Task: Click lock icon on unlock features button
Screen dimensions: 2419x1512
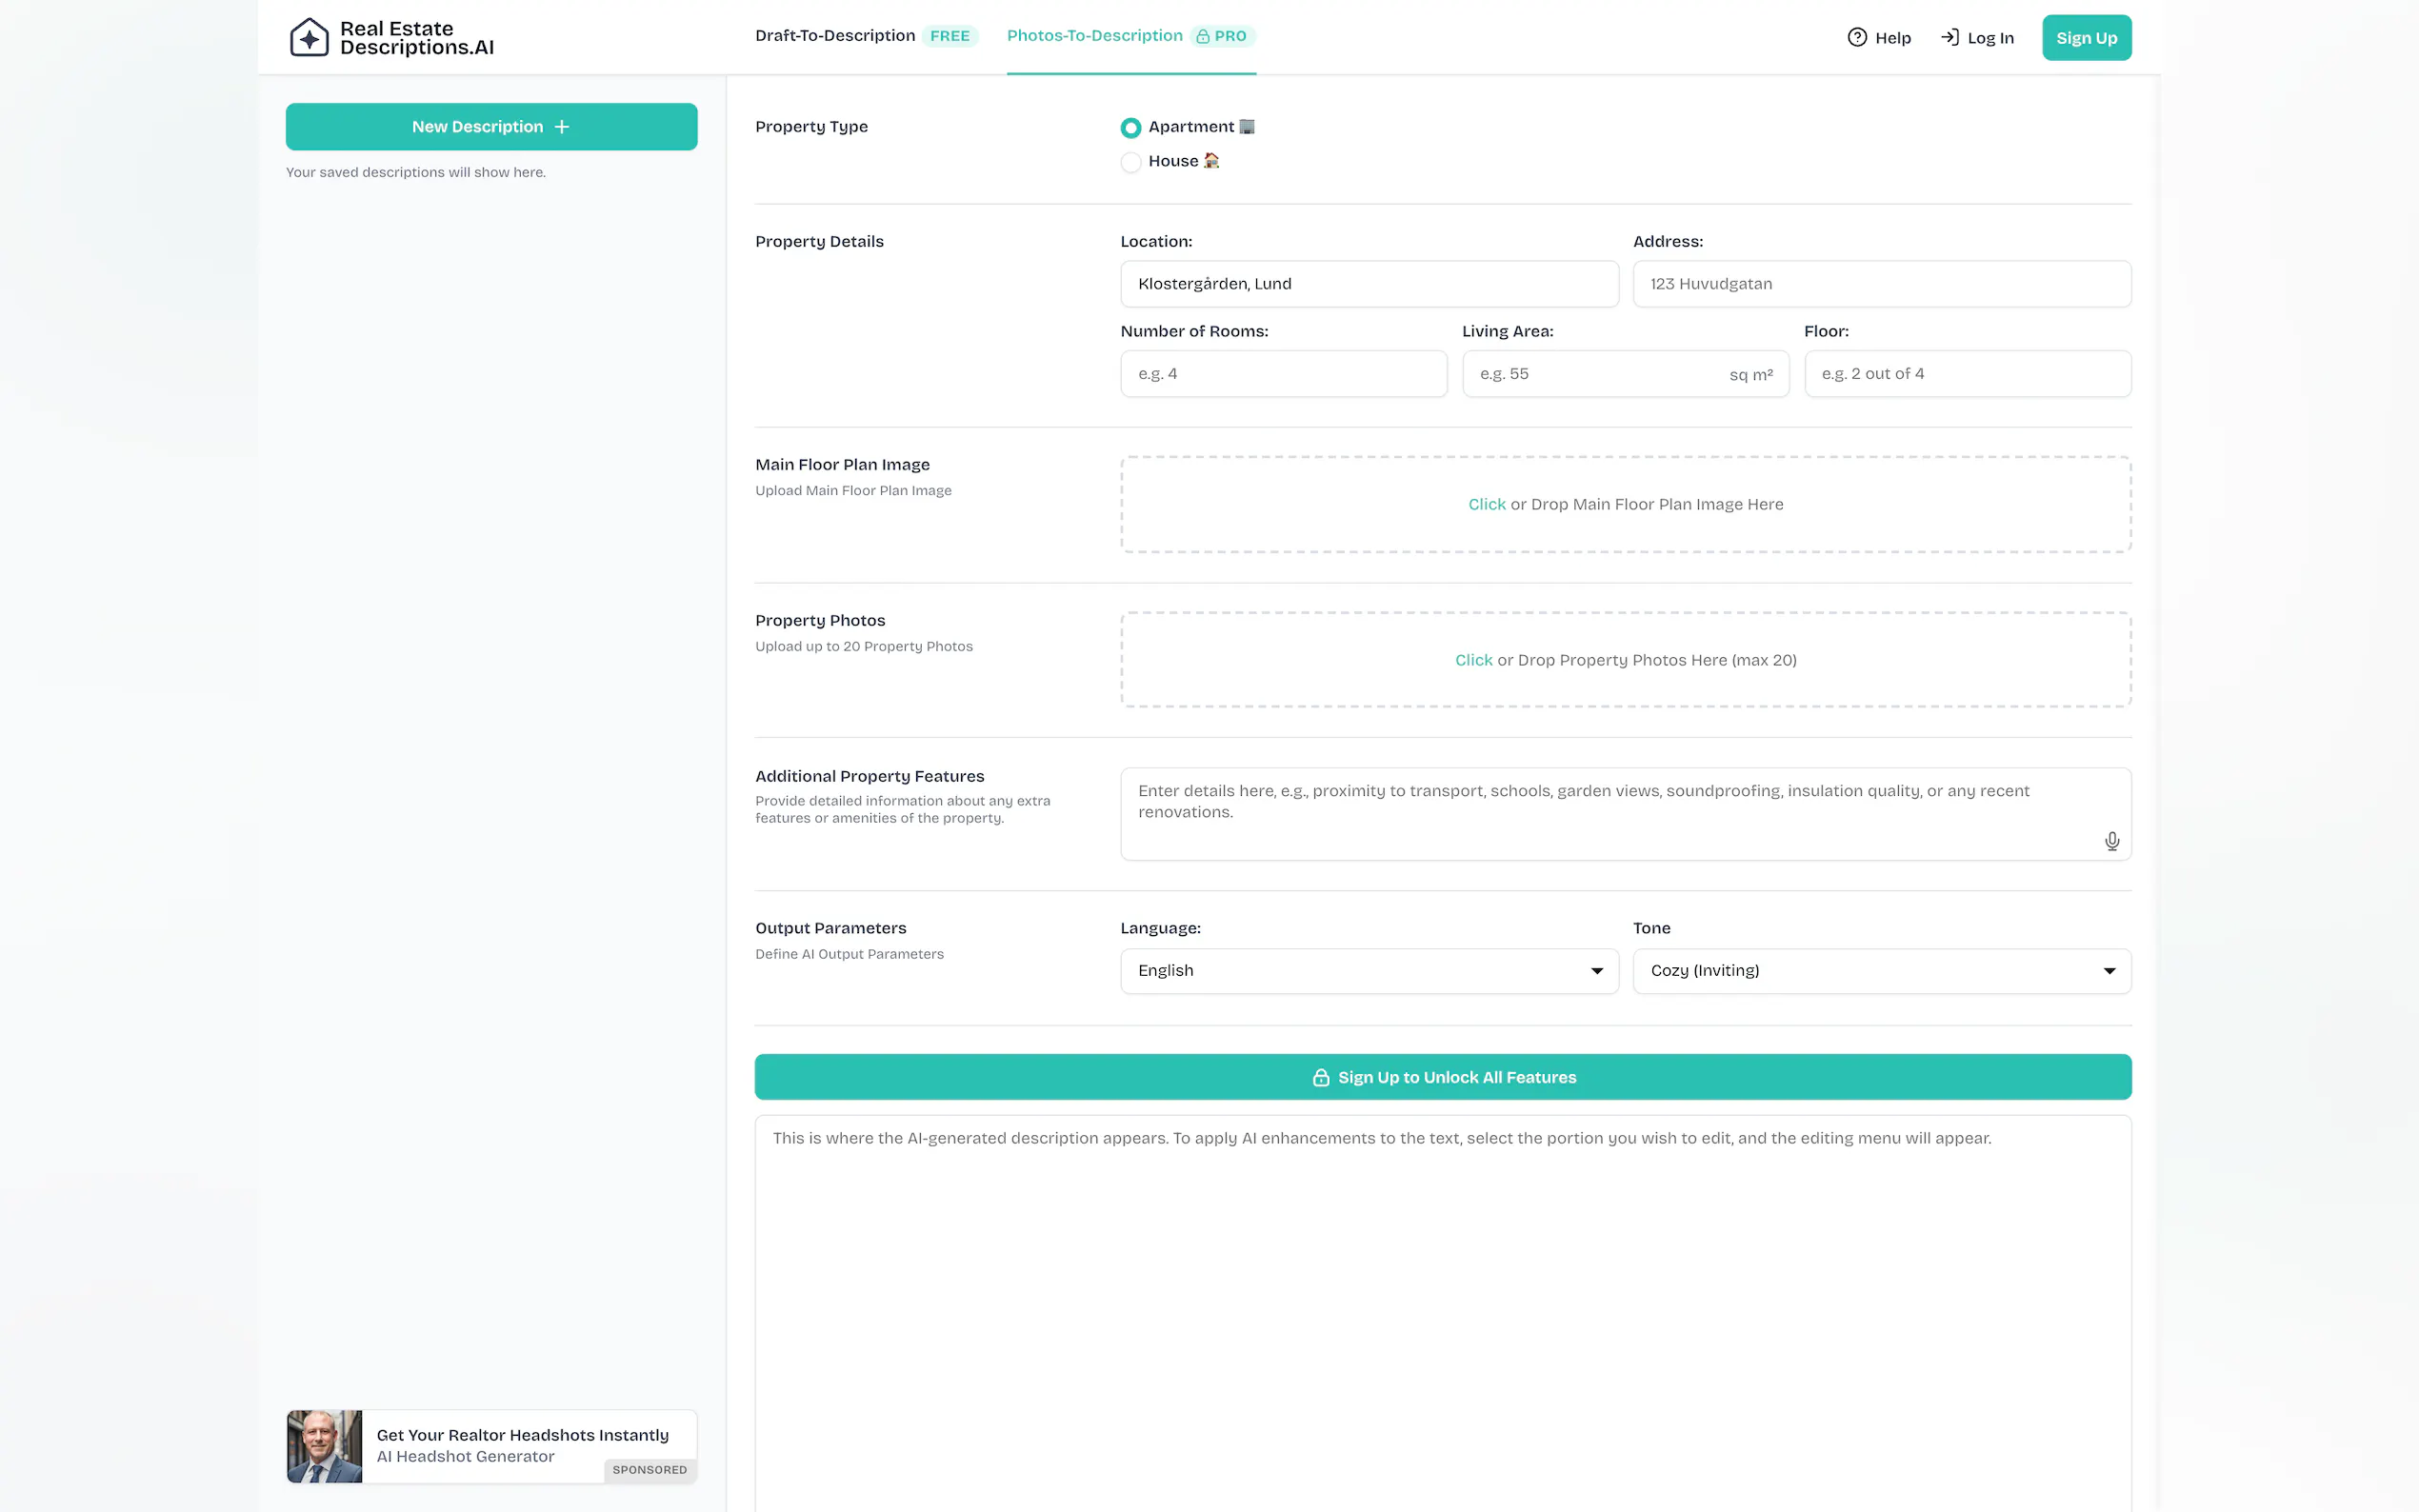Action: tap(1320, 1077)
